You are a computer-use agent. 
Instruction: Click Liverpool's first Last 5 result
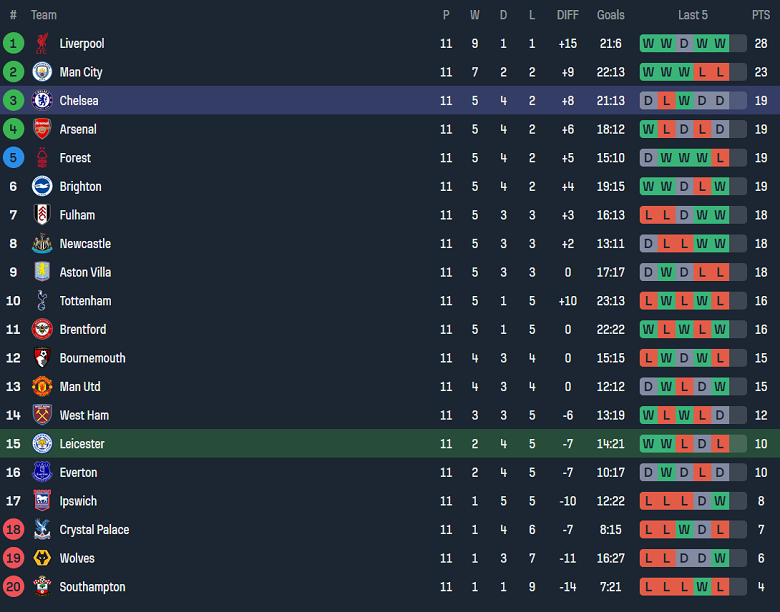coord(648,43)
